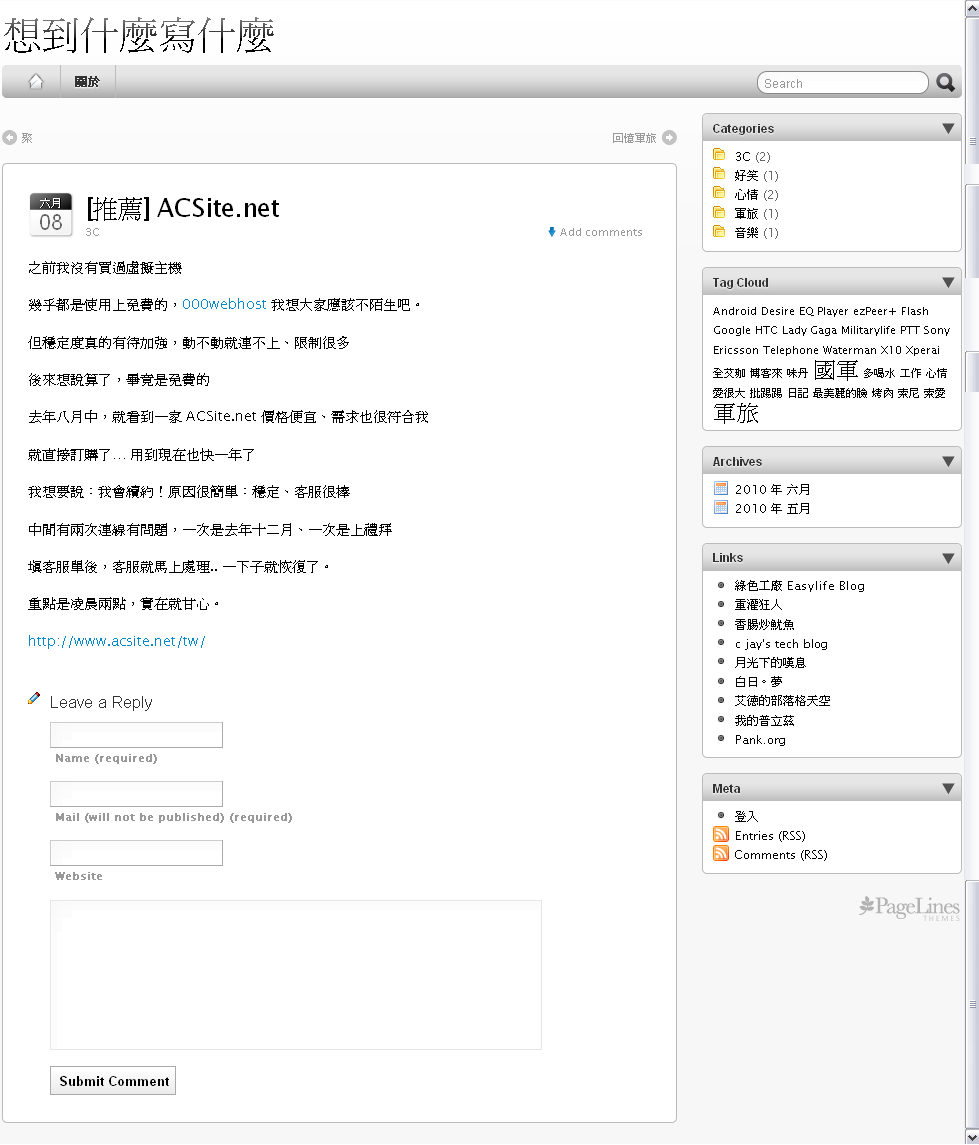Image resolution: width=979 pixels, height=1145 pixels.
Task: Open the Waterman tag
Action: (x=849, y=350)
